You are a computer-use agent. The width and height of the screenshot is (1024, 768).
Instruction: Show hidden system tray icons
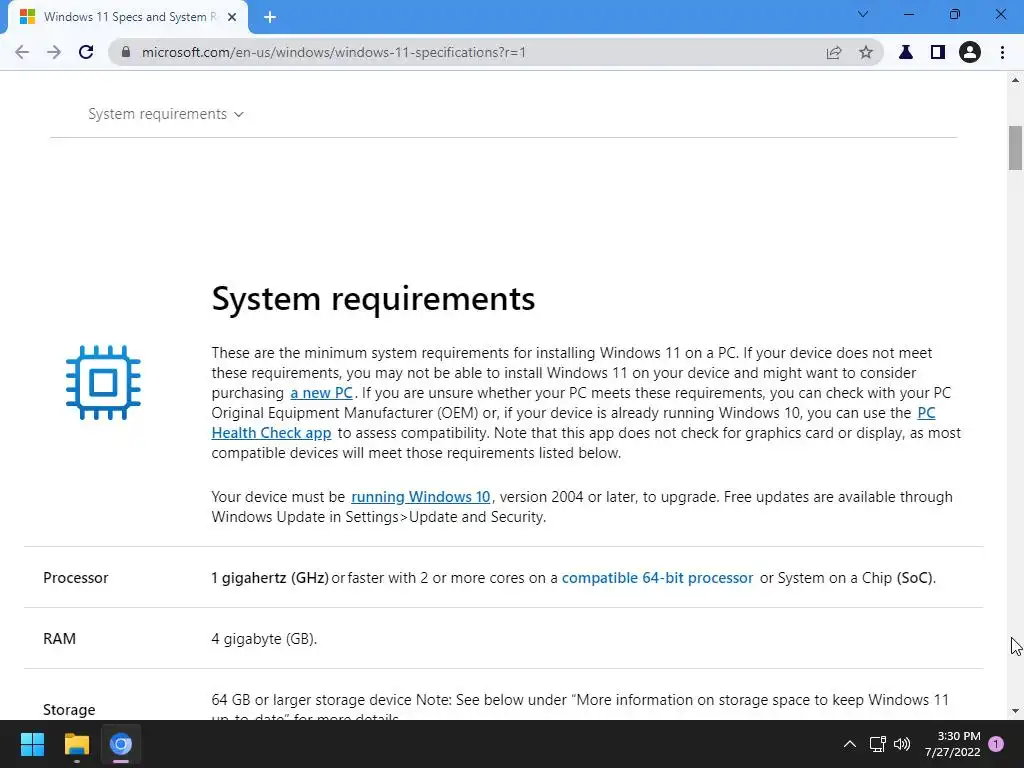(850, 744)
